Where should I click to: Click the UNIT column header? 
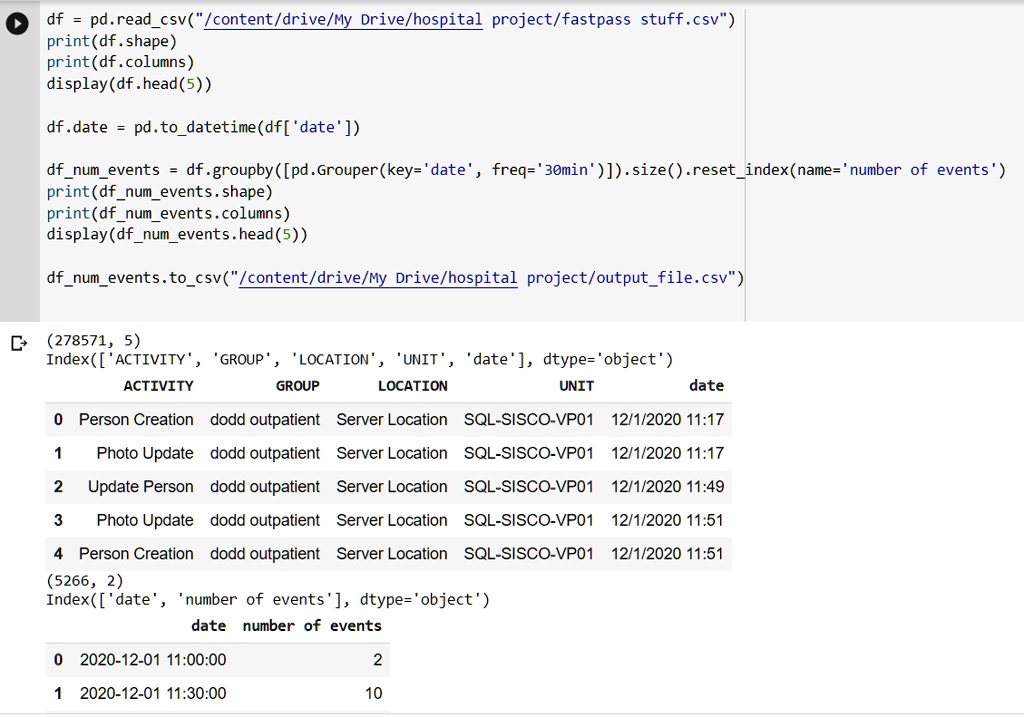pyautogui.click(x=576, y=385)
